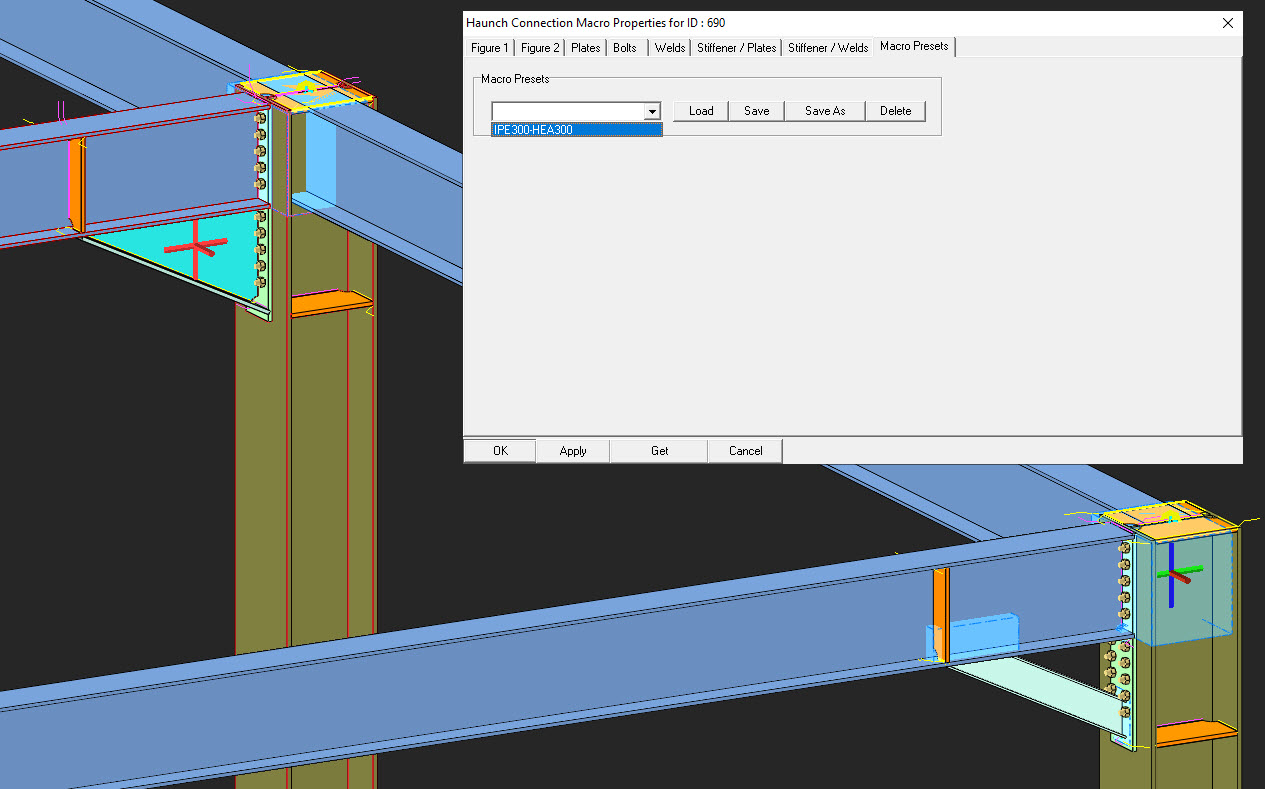This screenshot has height=789, width=1265.
Task: Apply the haunch connection settings
Action: (x=573, y=451)
